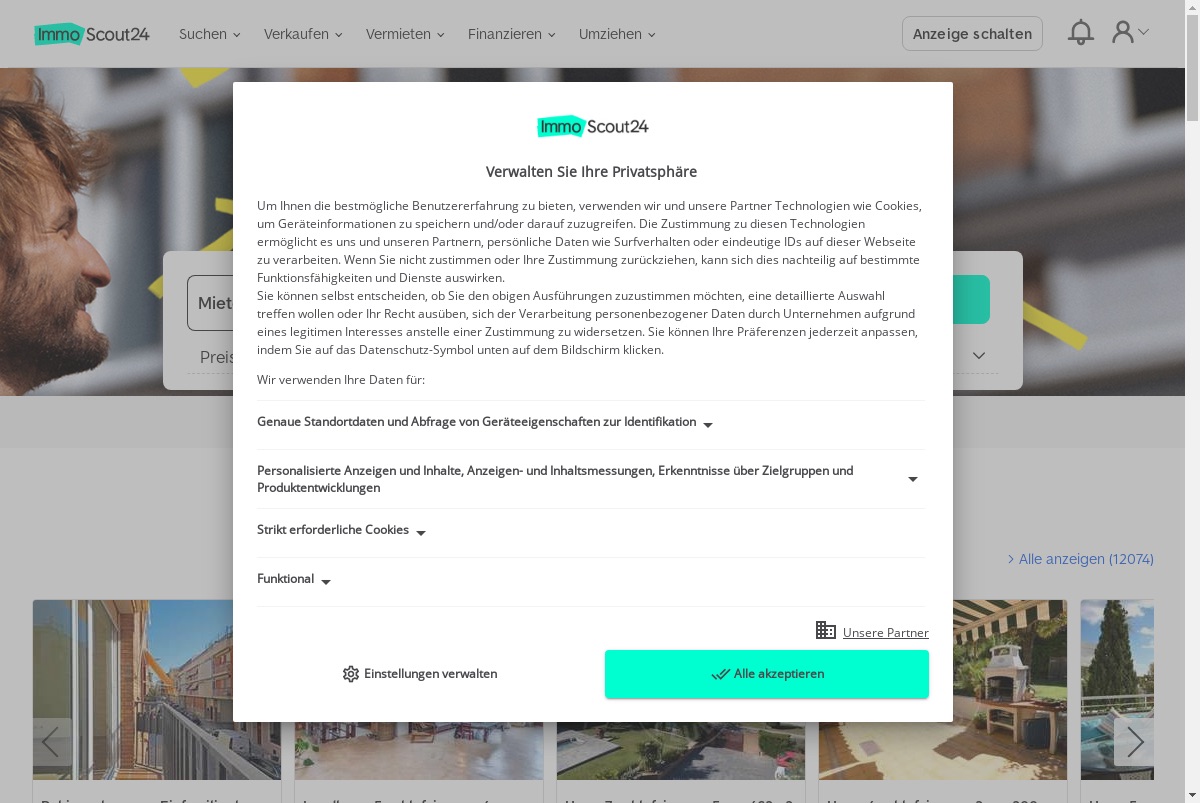Expand the Funktional cookies section
The height and width of the screenshot is (803, 1200).
pos(591,580)
